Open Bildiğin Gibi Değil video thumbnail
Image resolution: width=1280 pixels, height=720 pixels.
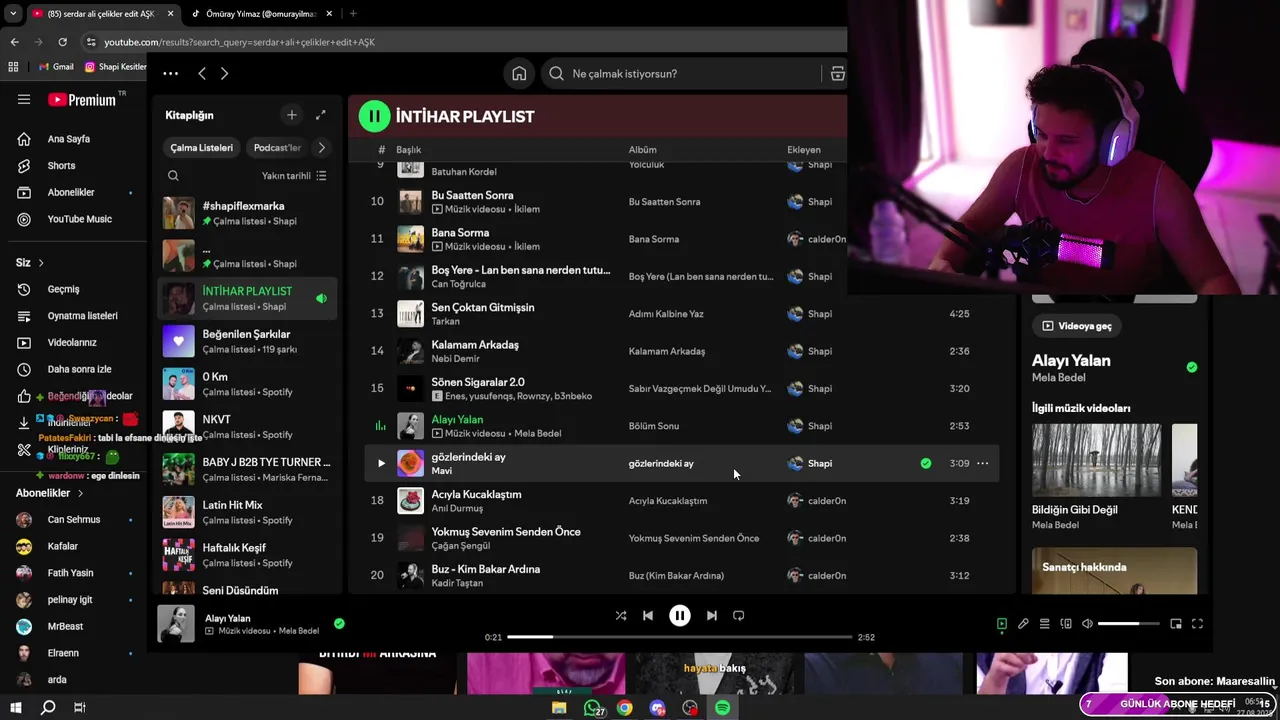[1096, 459]
